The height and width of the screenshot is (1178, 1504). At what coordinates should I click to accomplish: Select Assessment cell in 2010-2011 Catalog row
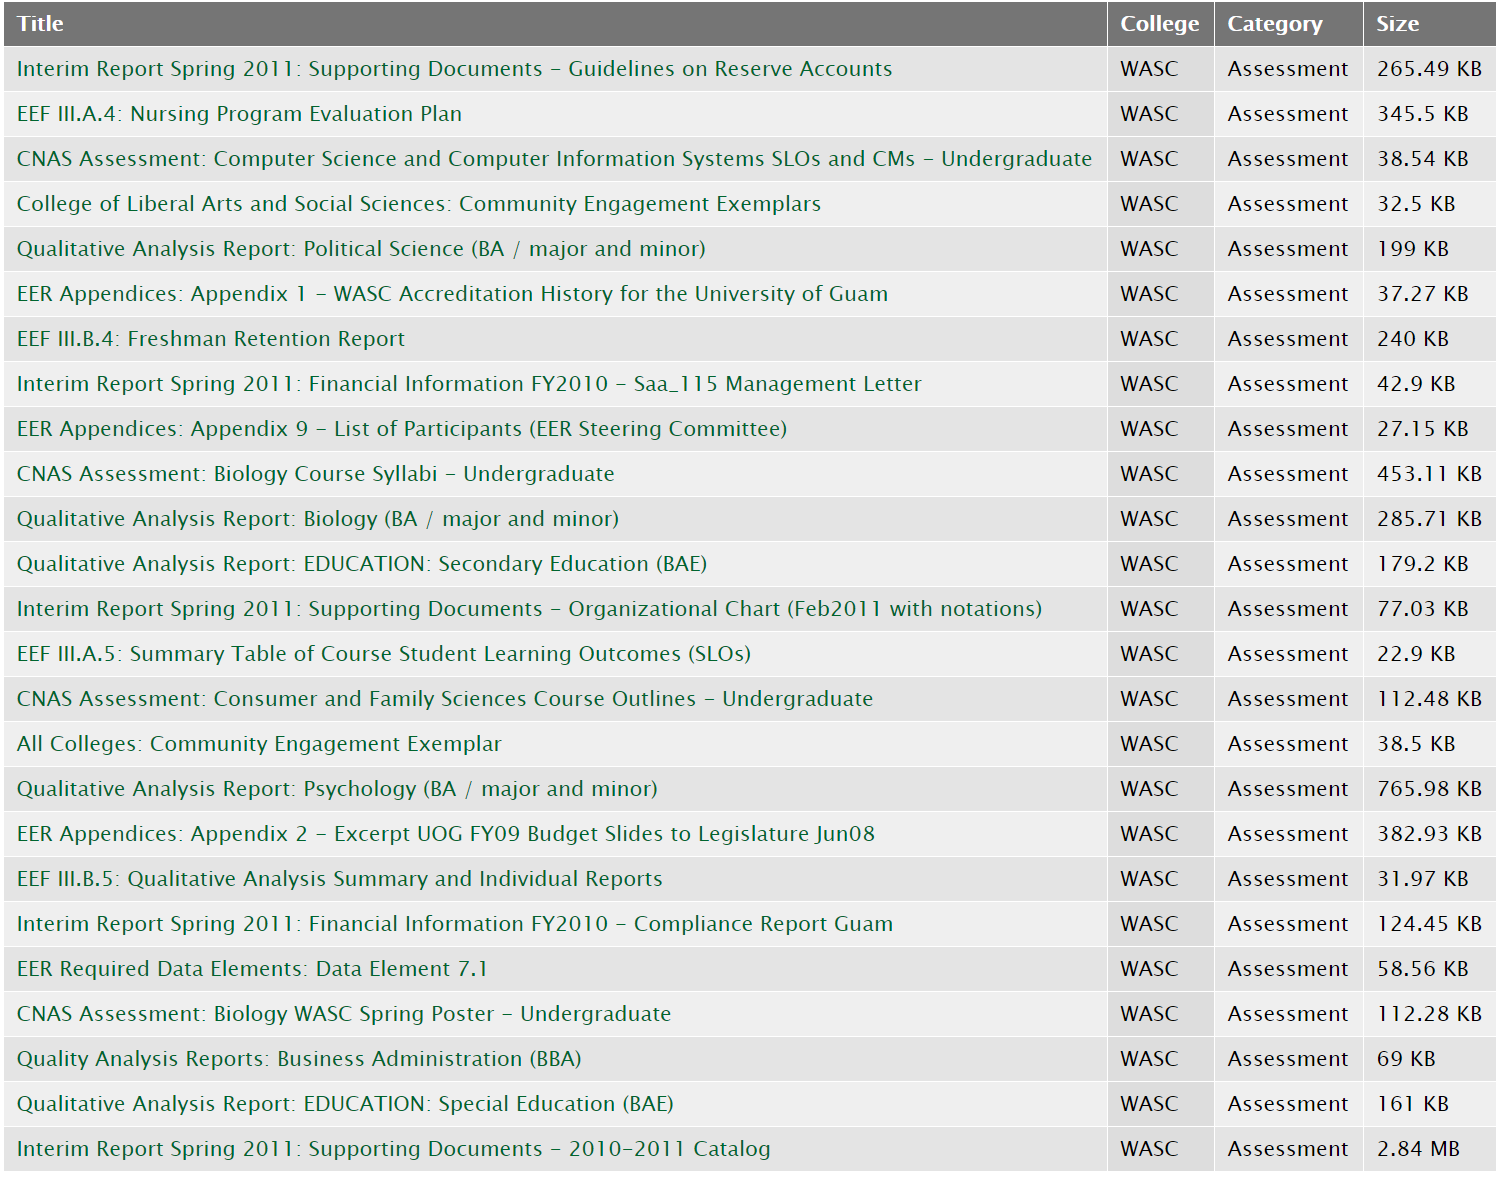coord(1289,1149)
